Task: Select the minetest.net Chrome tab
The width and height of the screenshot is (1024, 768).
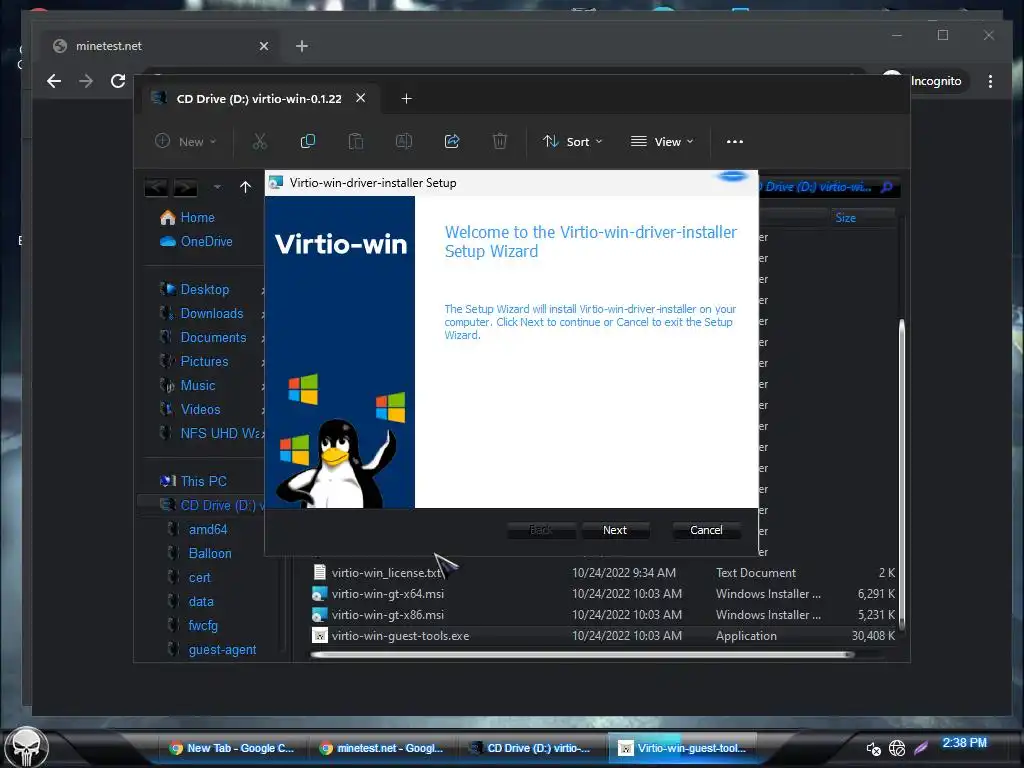Action: (155, 46)
